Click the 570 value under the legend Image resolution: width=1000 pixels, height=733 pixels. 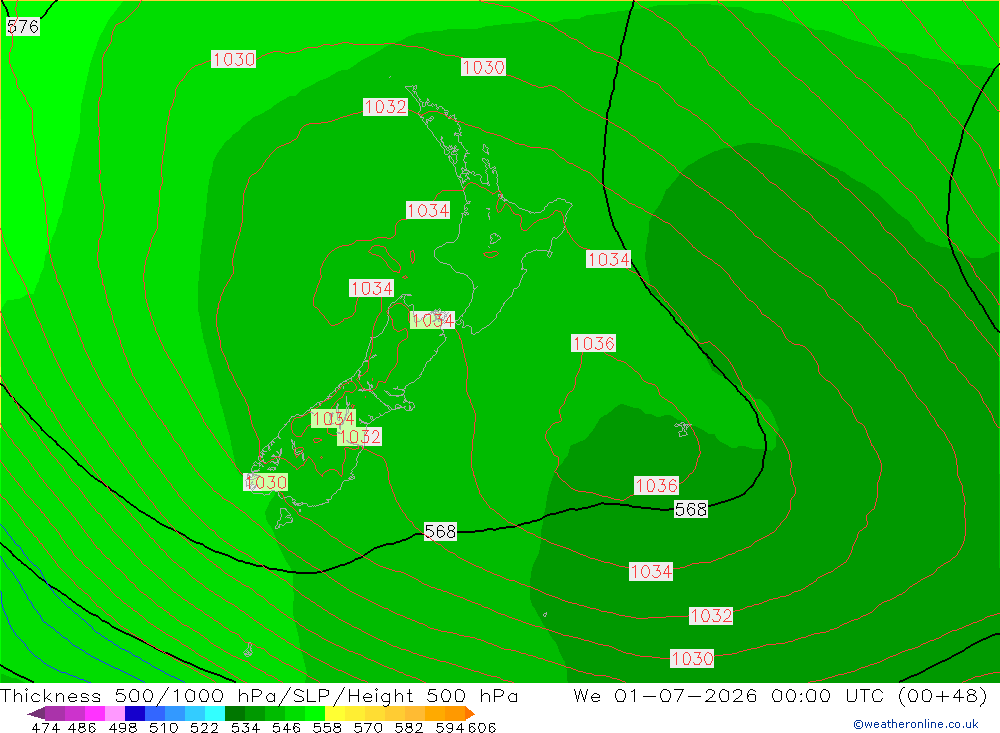pyautogui.click(x=368, y=727)
